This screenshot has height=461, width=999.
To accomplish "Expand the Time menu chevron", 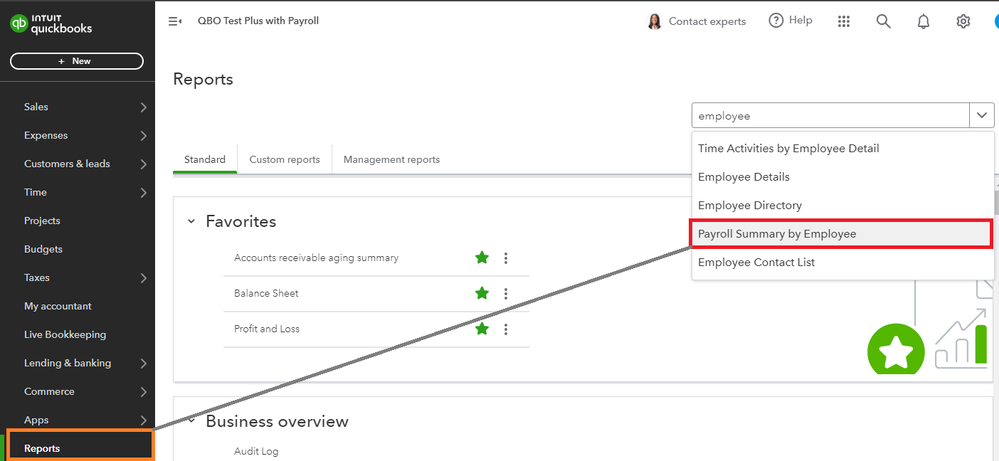I will pos(143,192).
